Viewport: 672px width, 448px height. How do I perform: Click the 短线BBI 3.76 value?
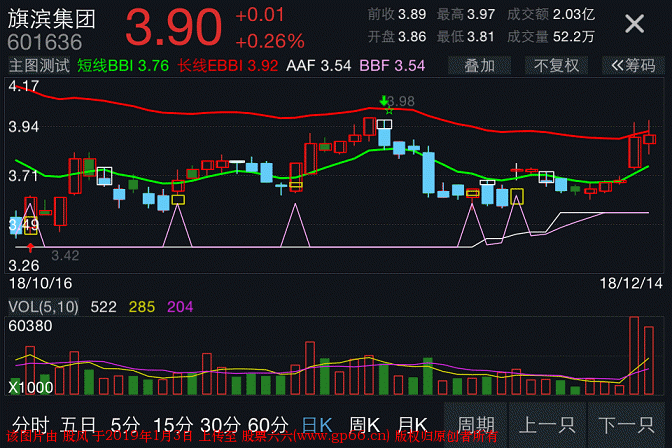click(123, 66)
